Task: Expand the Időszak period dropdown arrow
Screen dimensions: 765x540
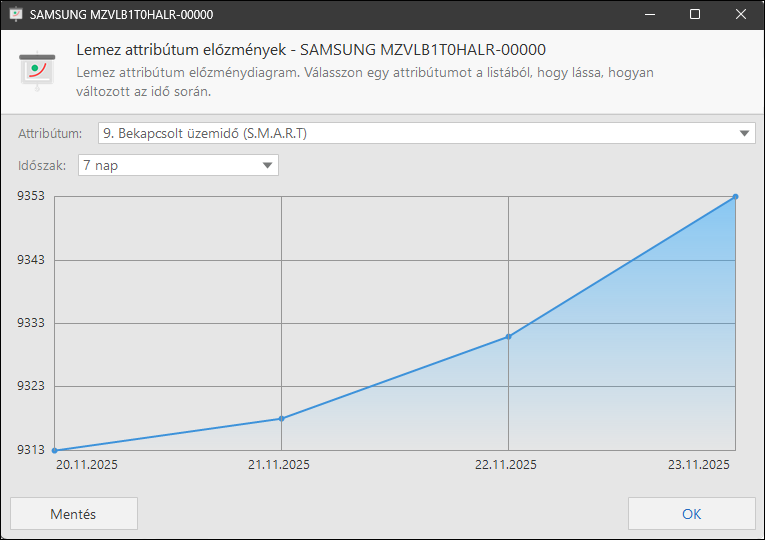Action: click(x=267, y=166)
